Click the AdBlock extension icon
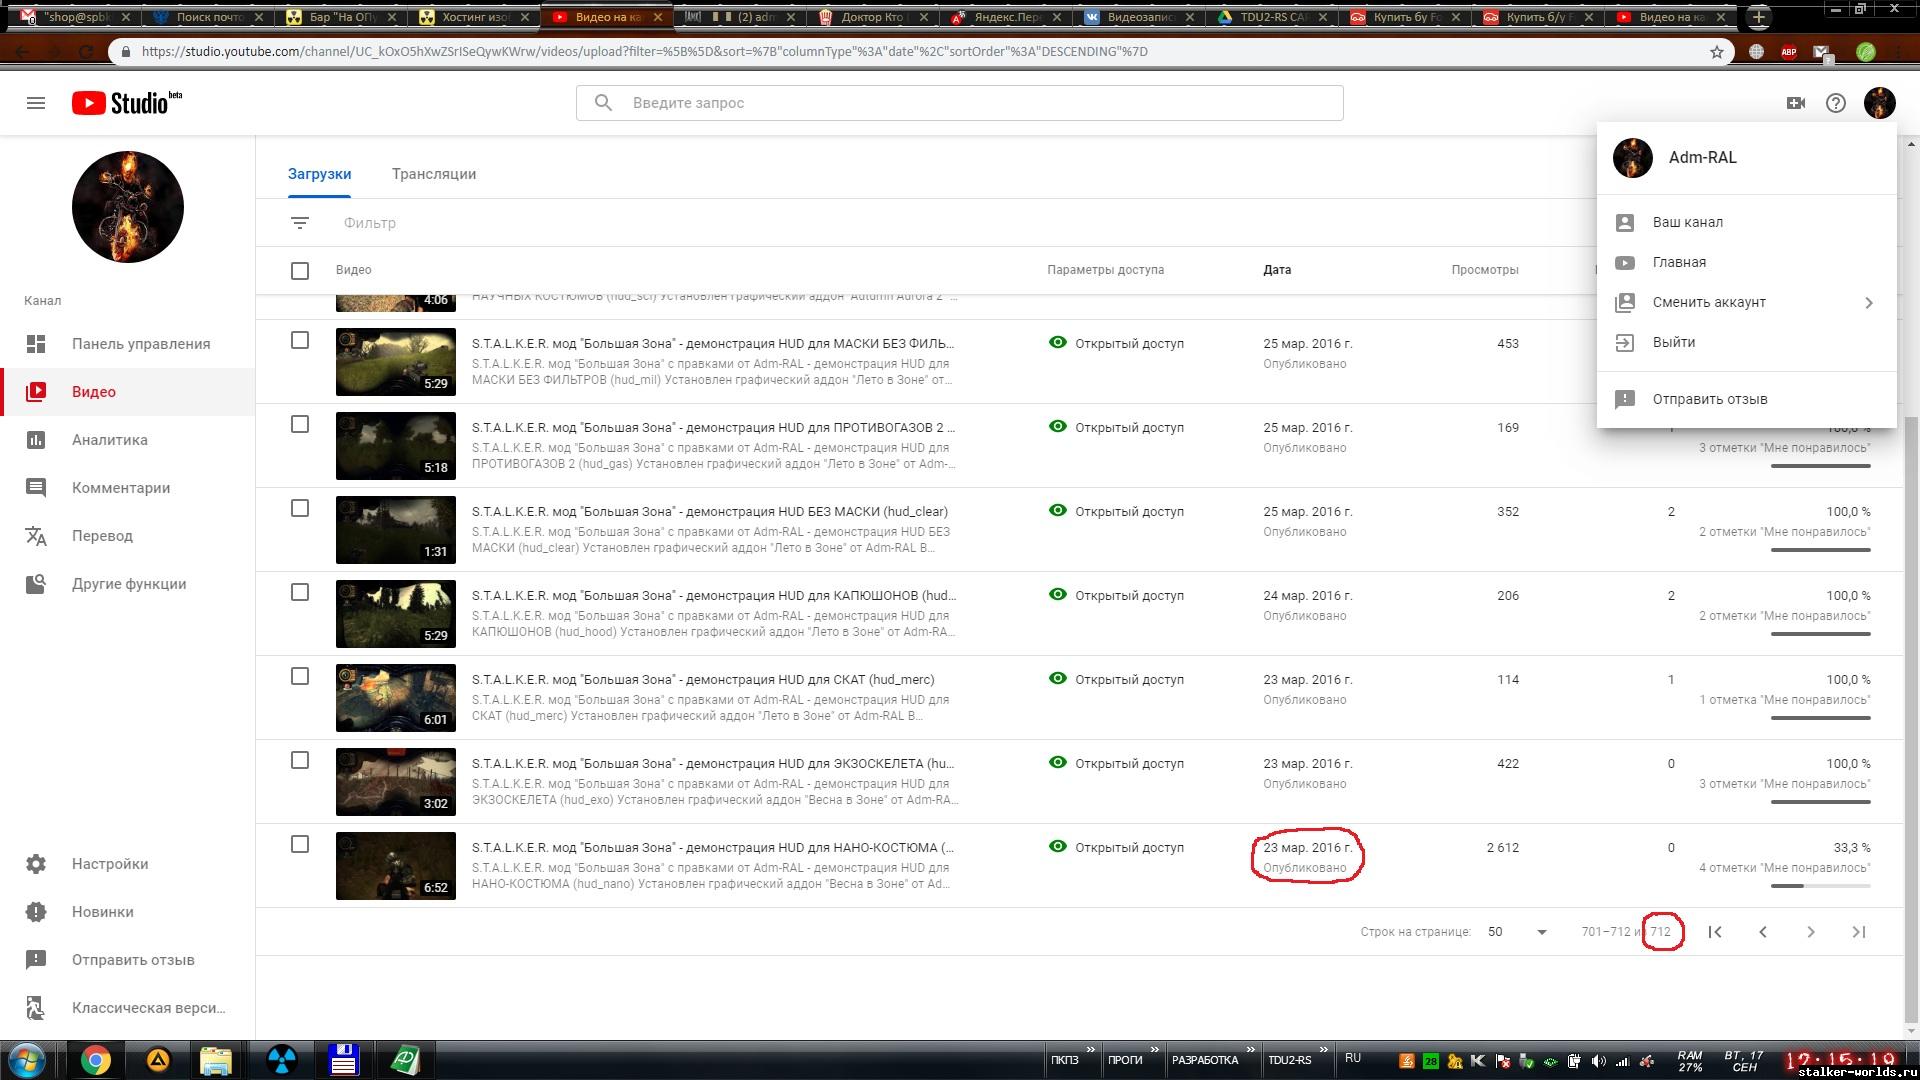 (x=1789, y=52)
